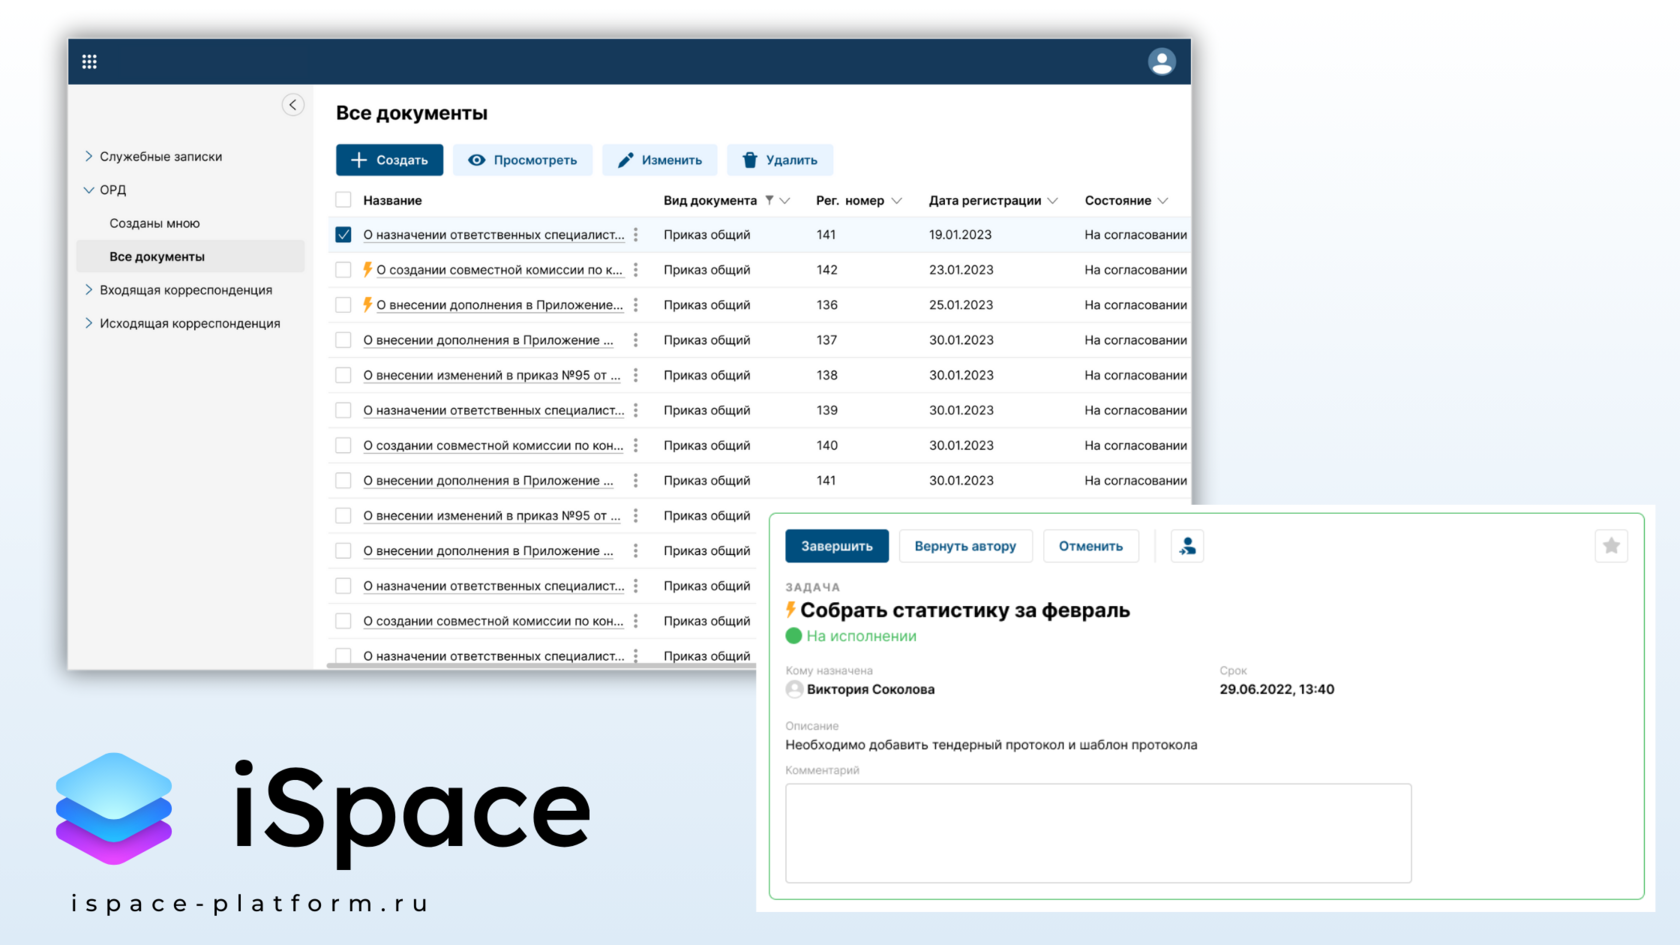Click Отменить button in the task card

coord(1091,546)
